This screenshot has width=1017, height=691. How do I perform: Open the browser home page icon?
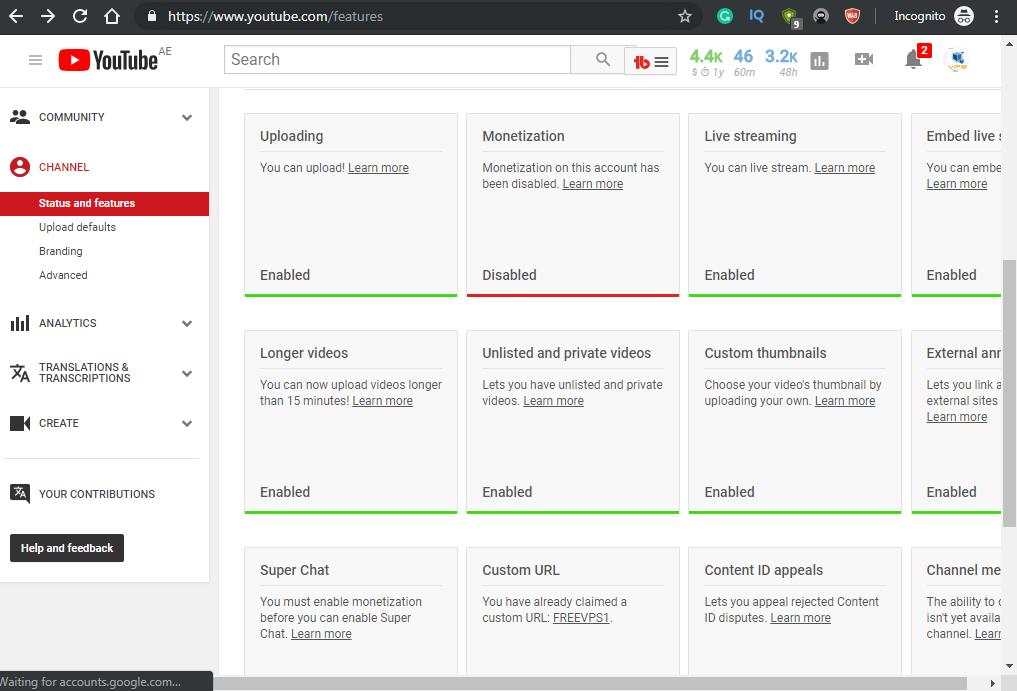112,16
